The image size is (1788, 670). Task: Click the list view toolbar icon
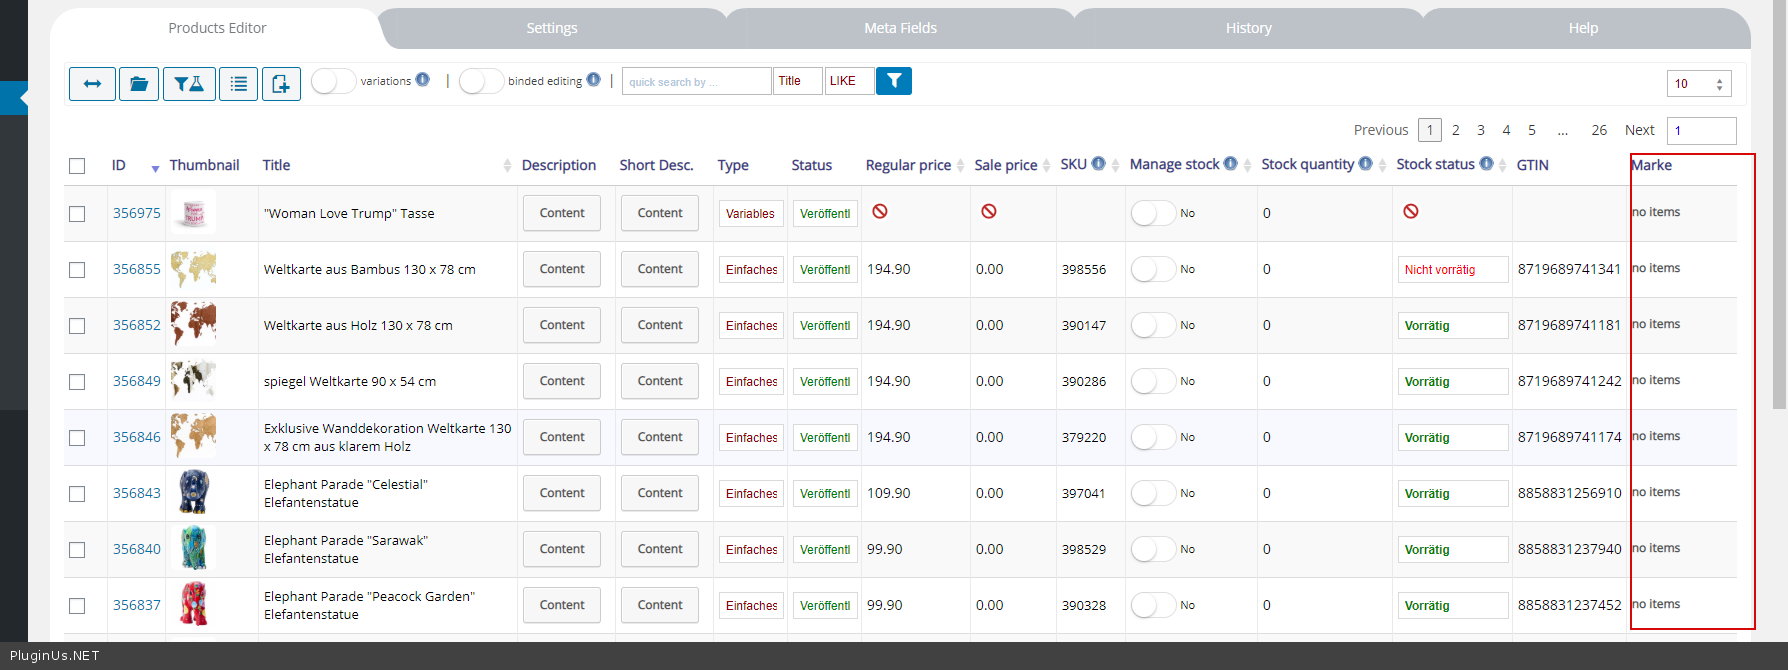point(239,84)
